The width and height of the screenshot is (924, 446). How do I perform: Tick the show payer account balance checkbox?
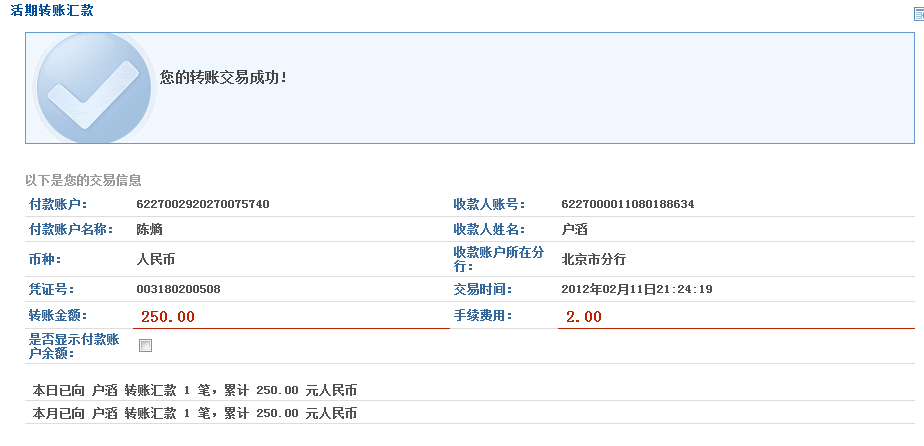pyautogui.click(x=145, y=345)
